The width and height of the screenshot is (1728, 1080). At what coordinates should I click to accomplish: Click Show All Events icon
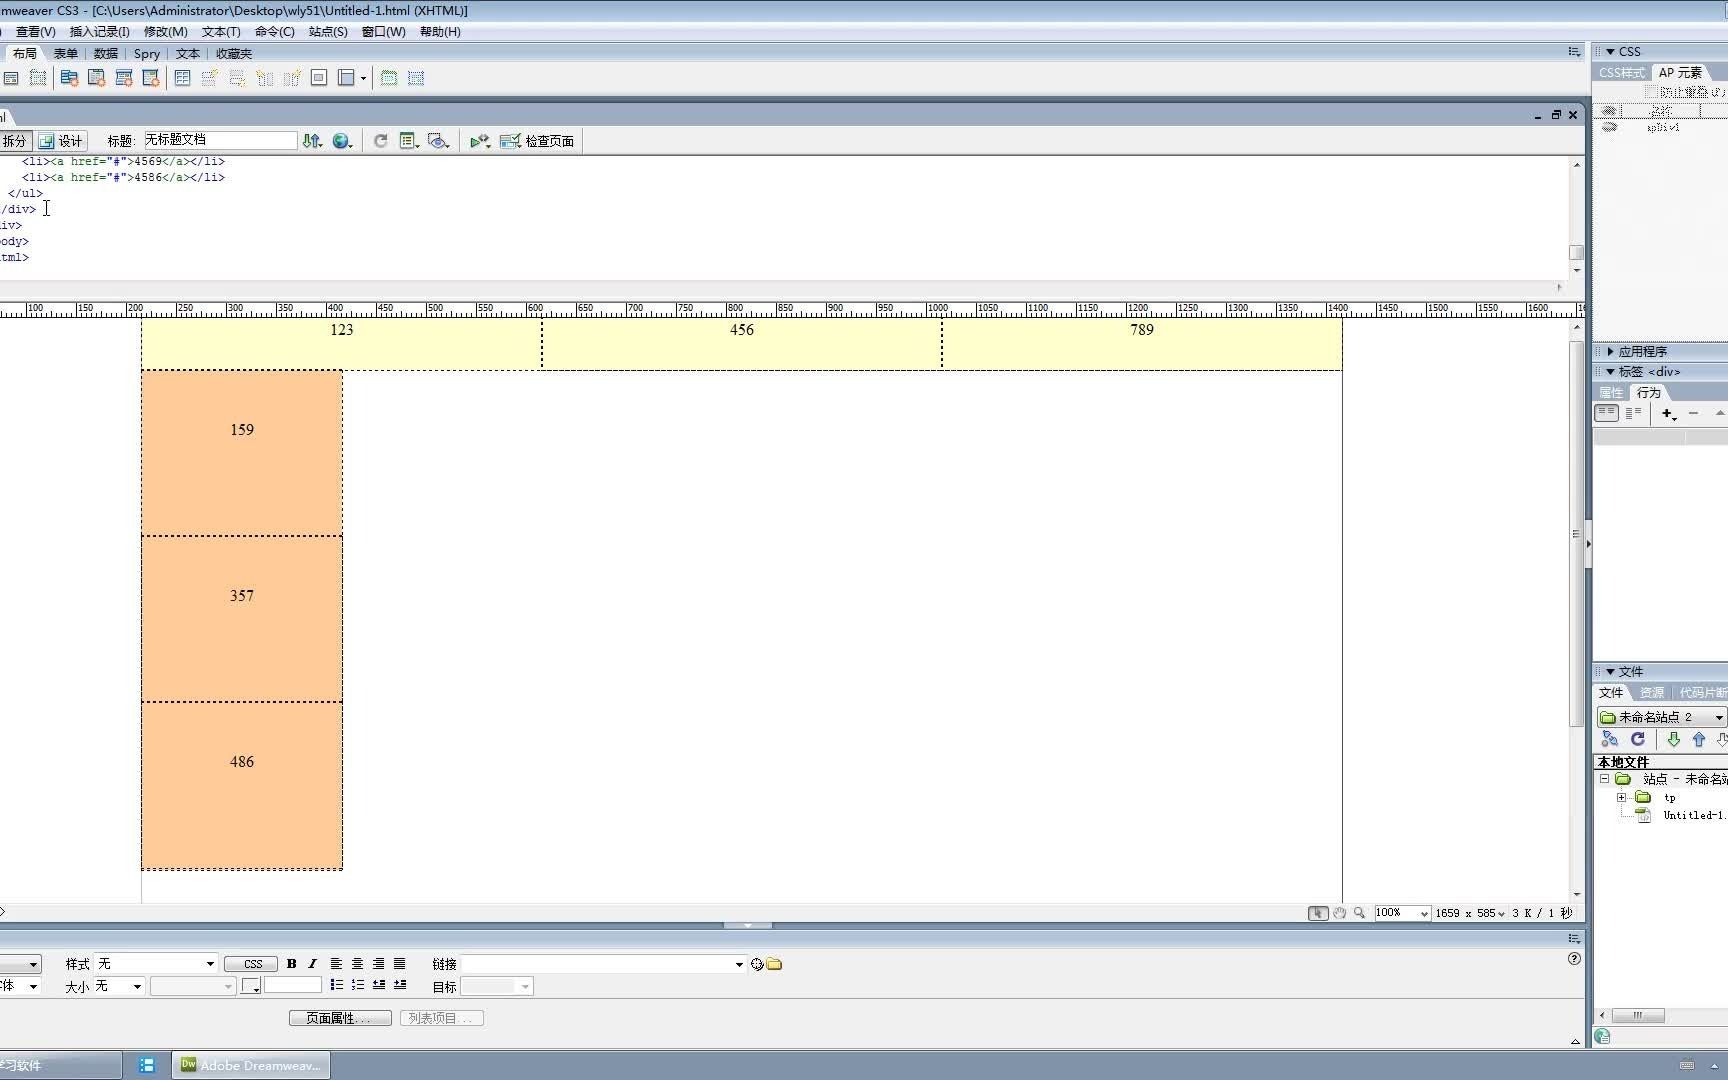pos(1633,412)
